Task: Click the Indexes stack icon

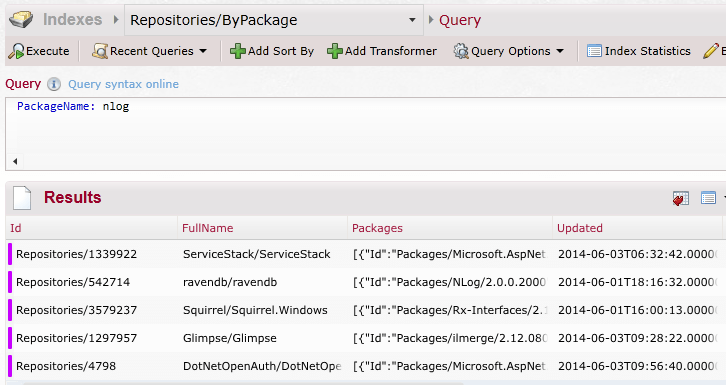Action: pos(21,19)
